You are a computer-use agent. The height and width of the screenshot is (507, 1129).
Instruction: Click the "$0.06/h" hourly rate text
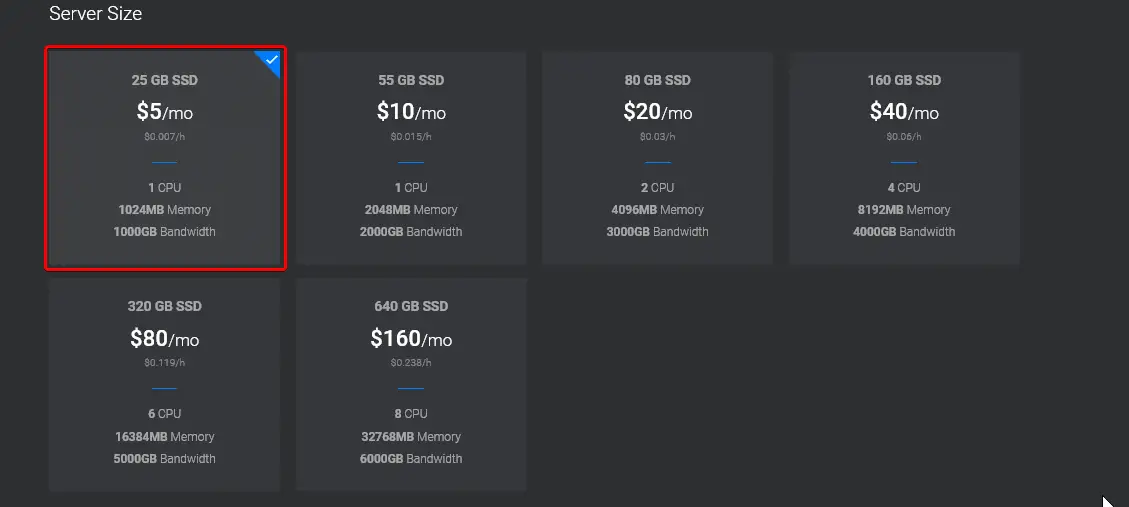tap(904, 136)
